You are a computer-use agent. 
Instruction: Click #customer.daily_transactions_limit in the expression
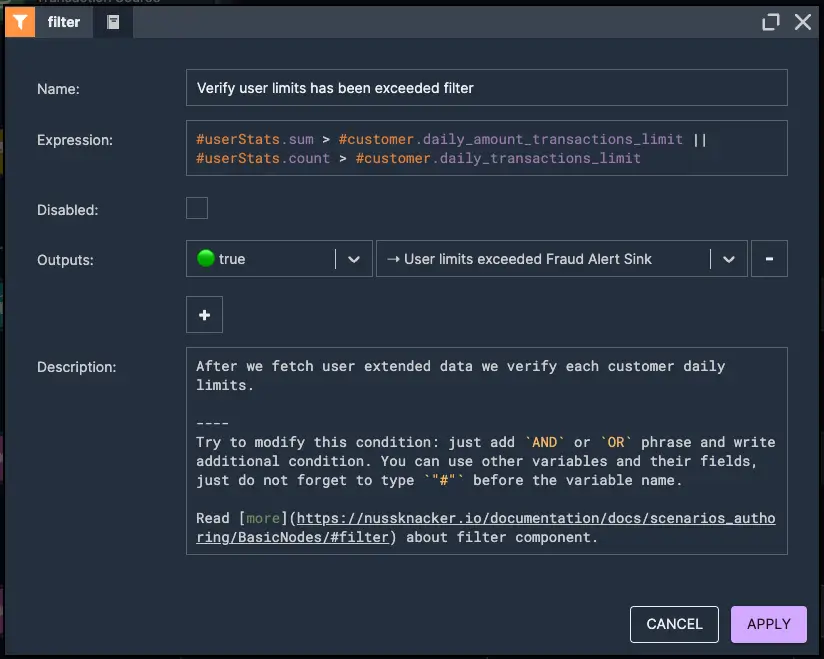pyautogui.click(x=498, y=158)
